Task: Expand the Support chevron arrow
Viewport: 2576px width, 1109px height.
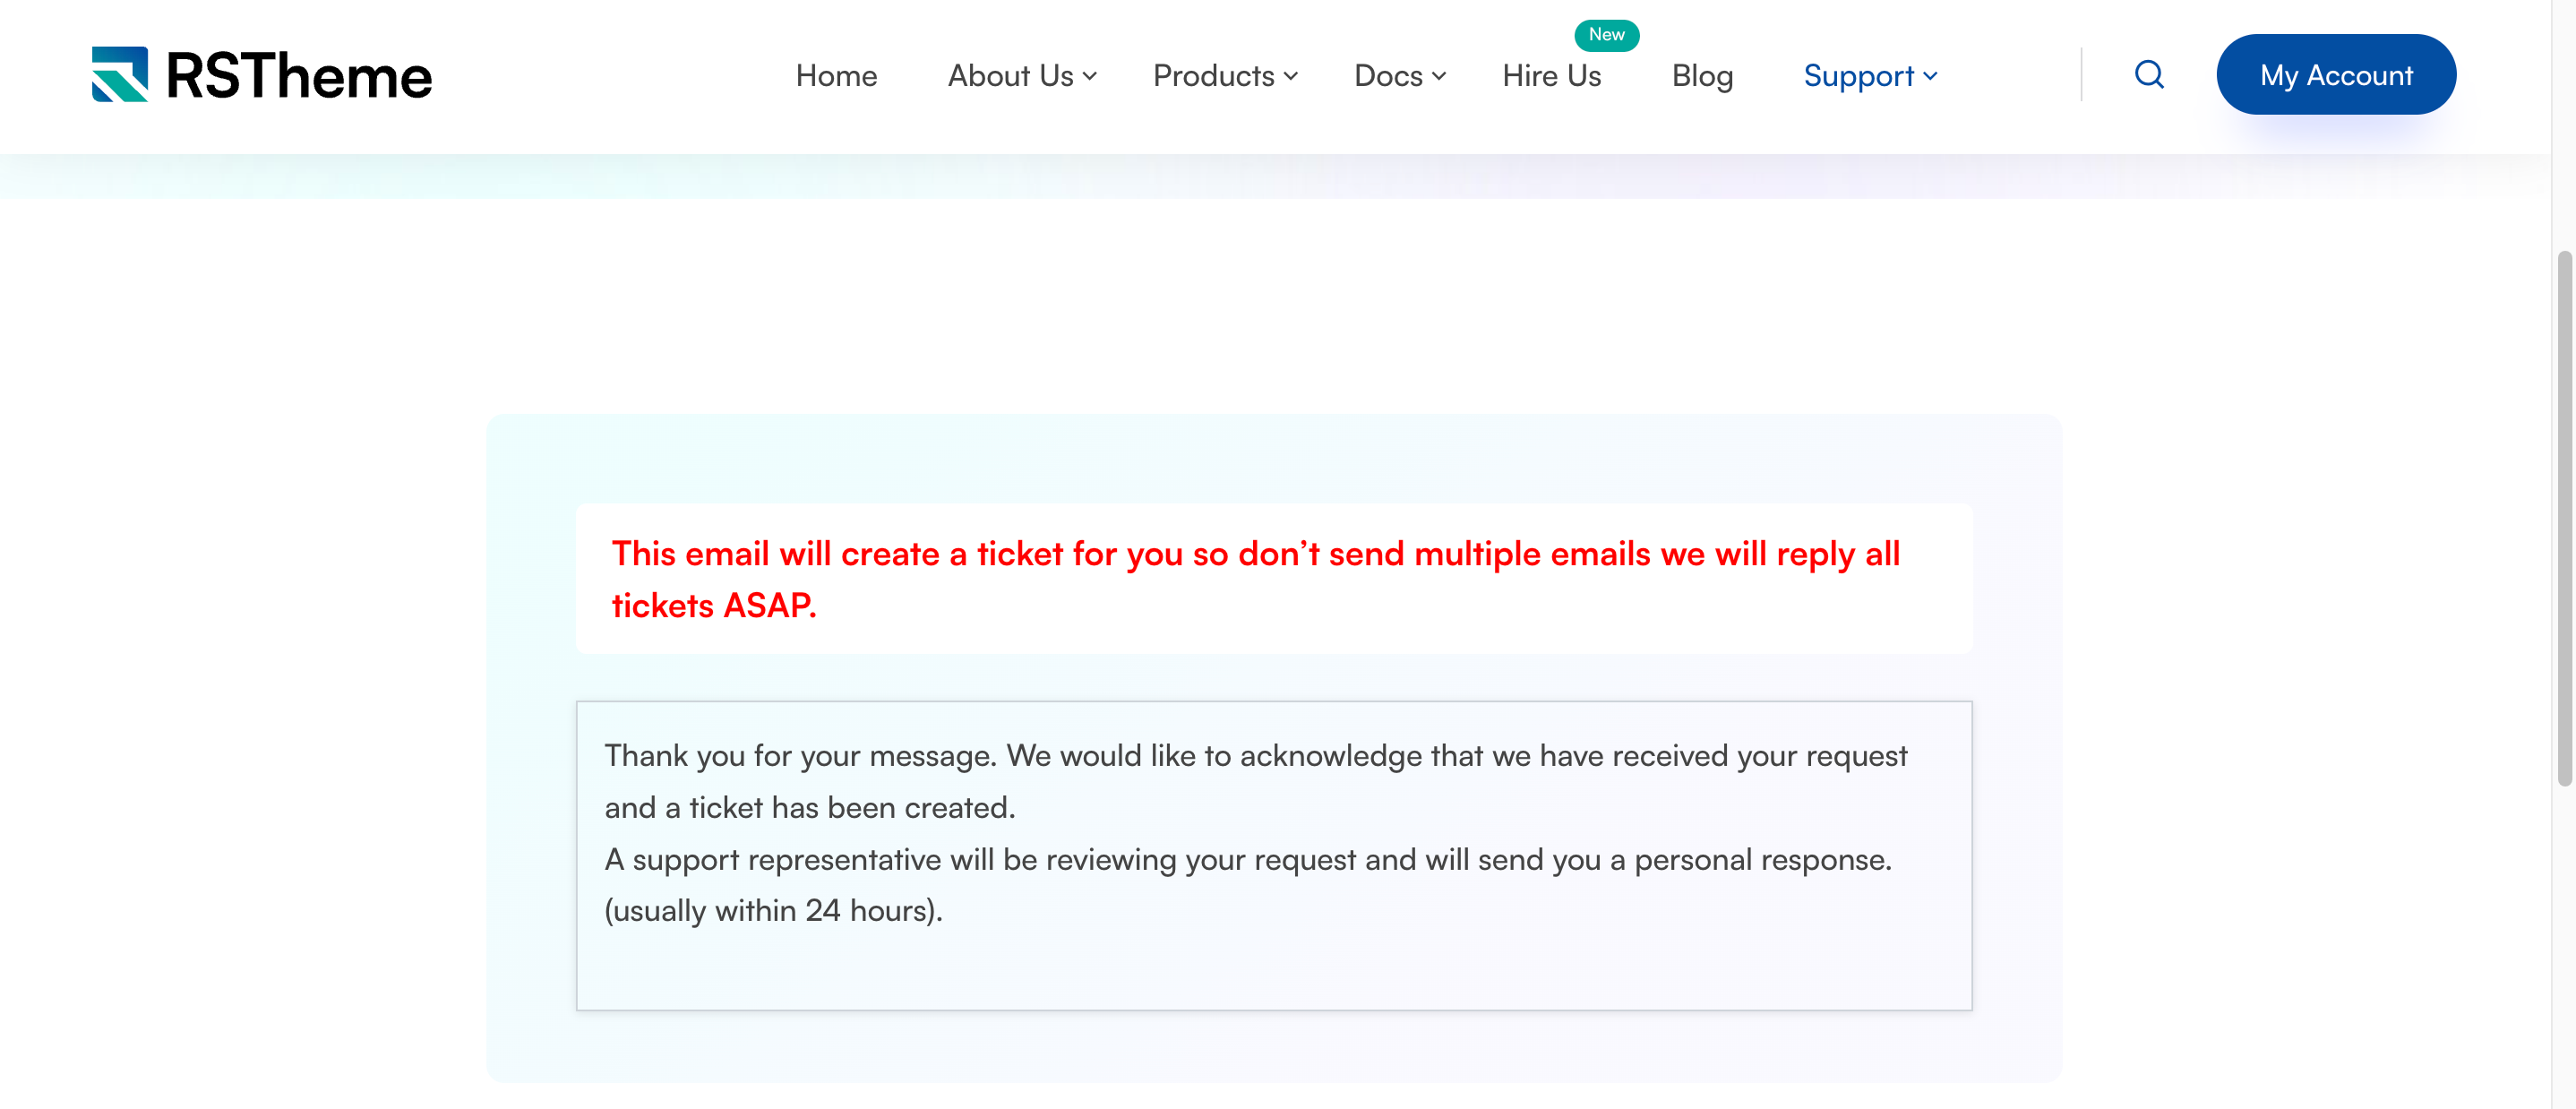Action: [x=1930, y=76]
